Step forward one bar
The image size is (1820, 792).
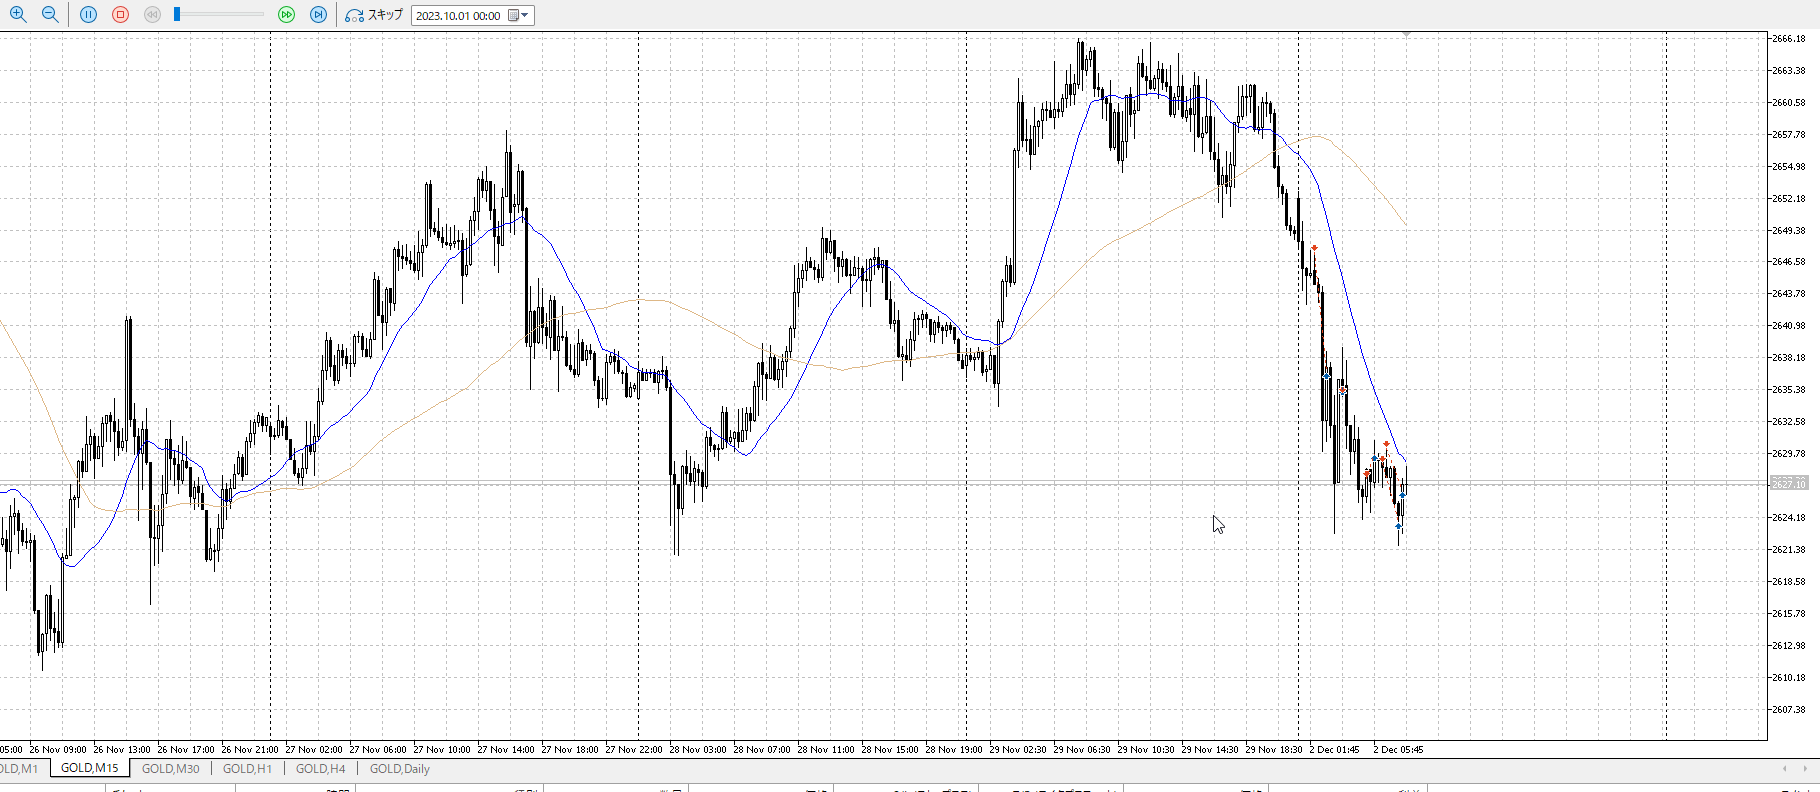(318, 15)
